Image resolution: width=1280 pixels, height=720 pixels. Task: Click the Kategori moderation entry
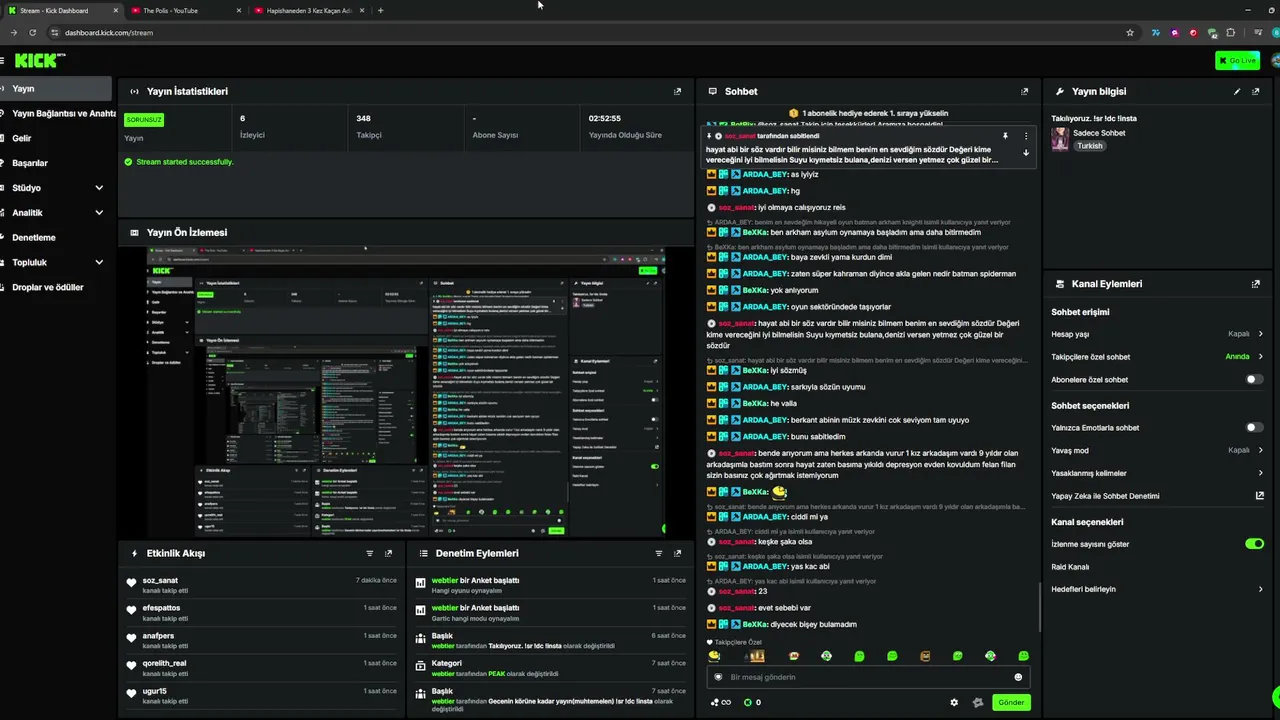click(x=549, y=668)
